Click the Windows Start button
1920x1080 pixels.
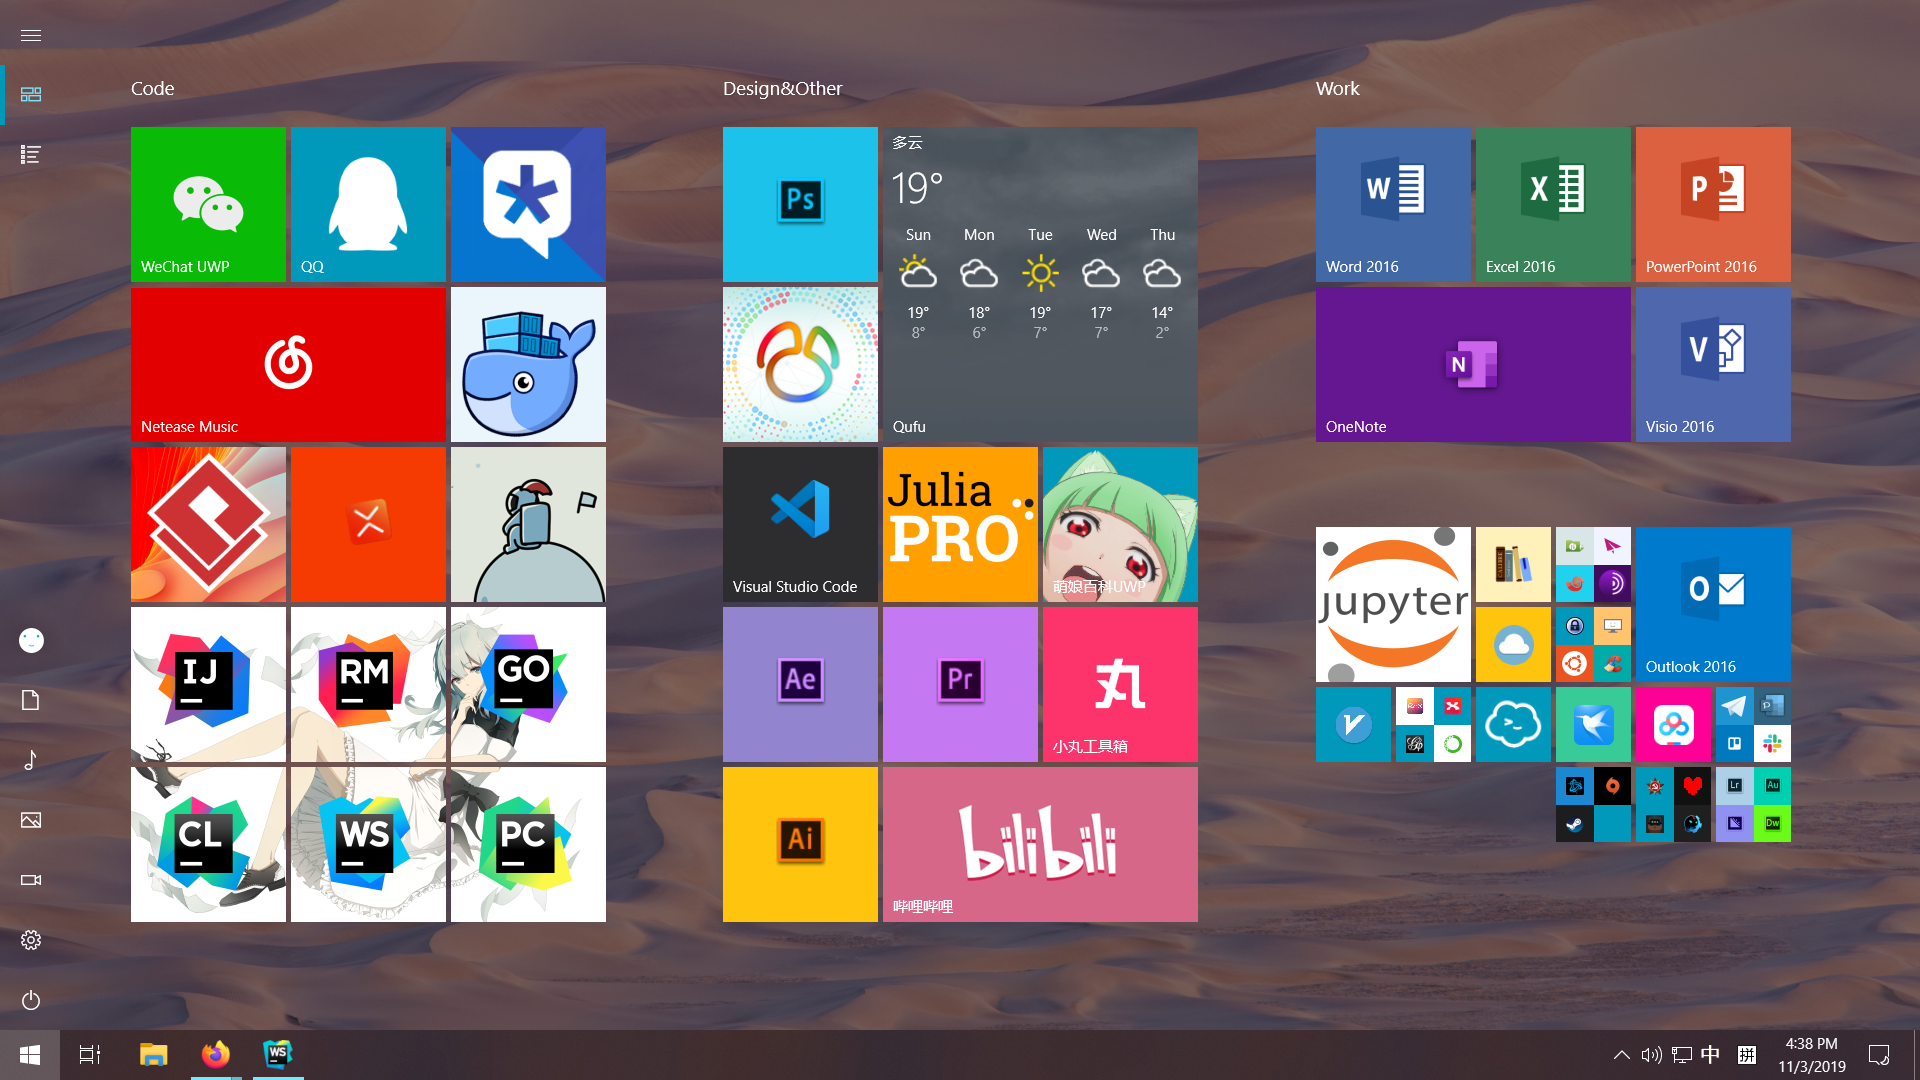[30, 1055]
